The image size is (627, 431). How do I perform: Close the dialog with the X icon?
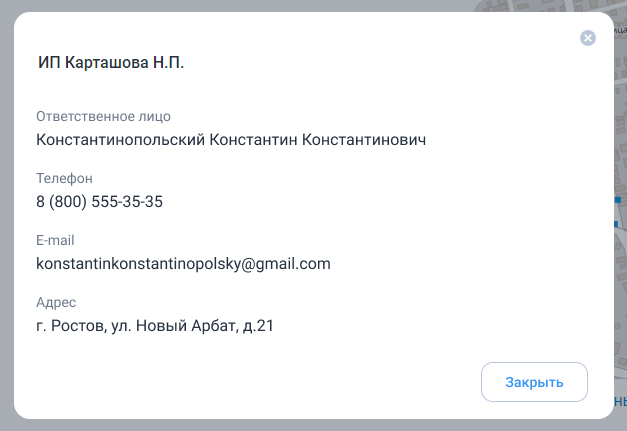(x=587, y=38)
